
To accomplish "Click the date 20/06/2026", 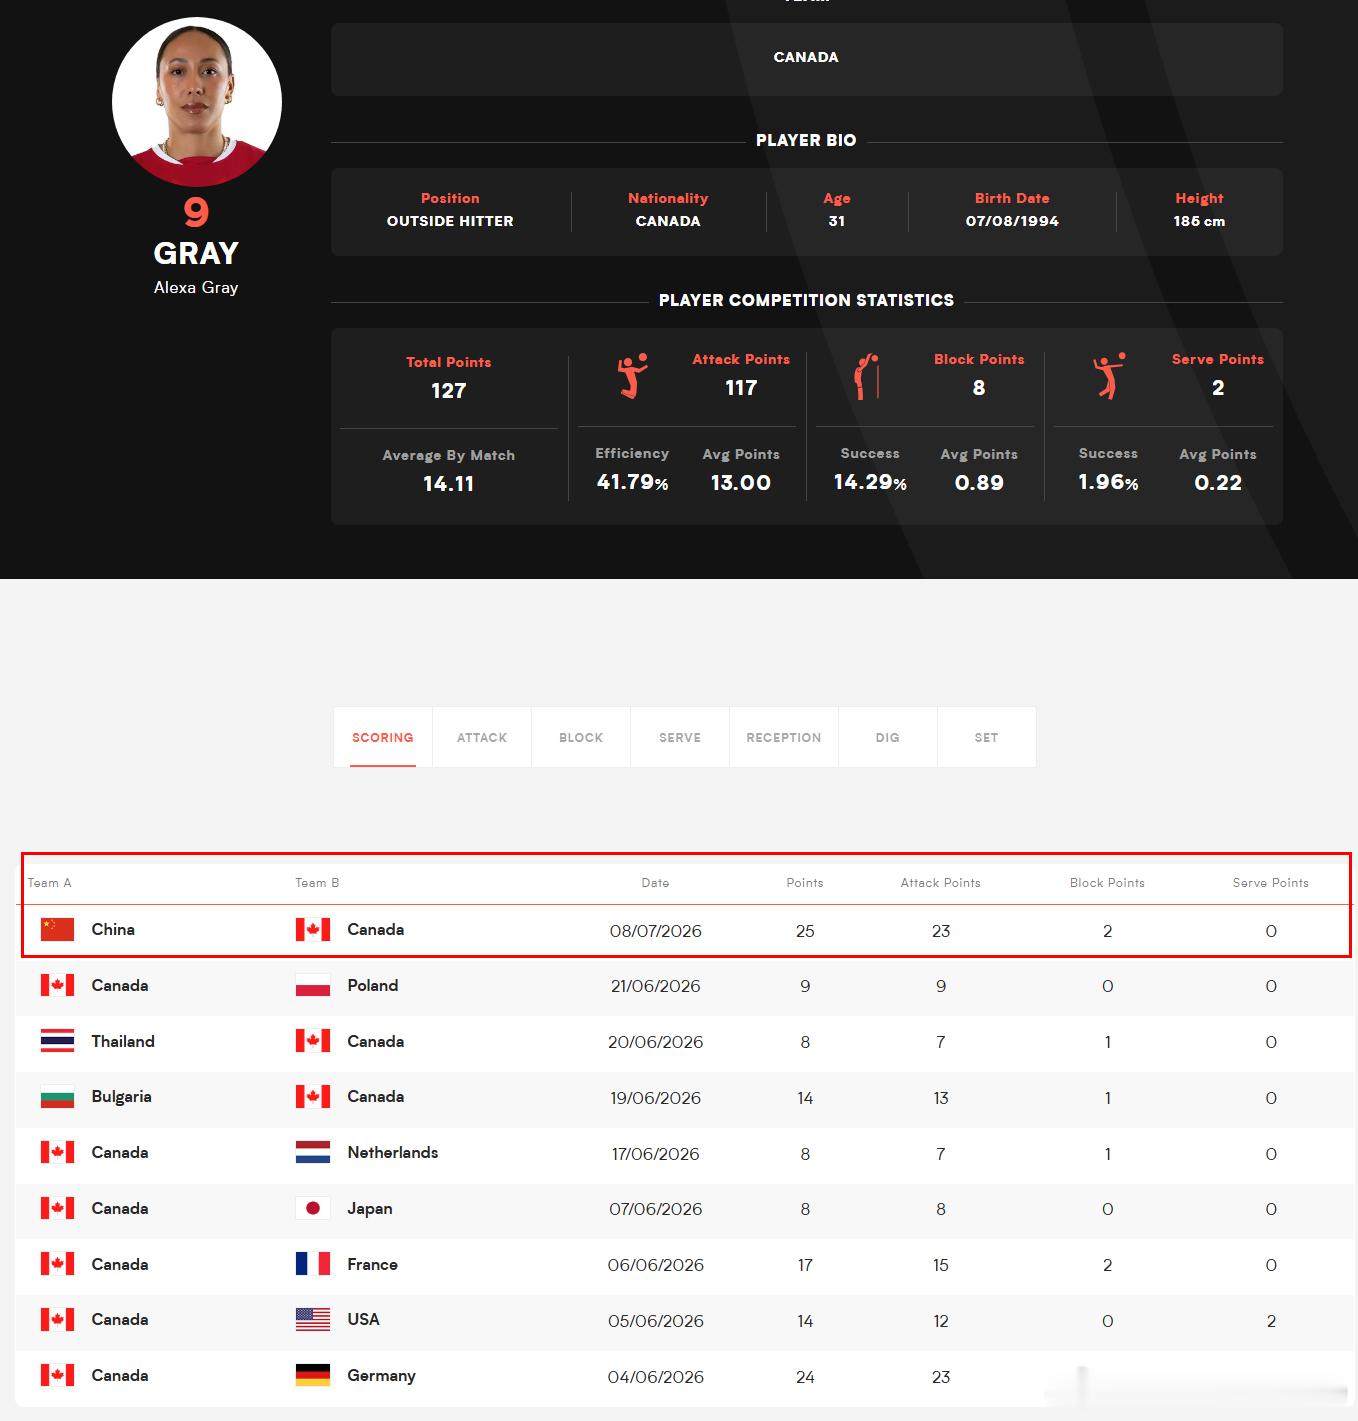I will [656, 1042].
